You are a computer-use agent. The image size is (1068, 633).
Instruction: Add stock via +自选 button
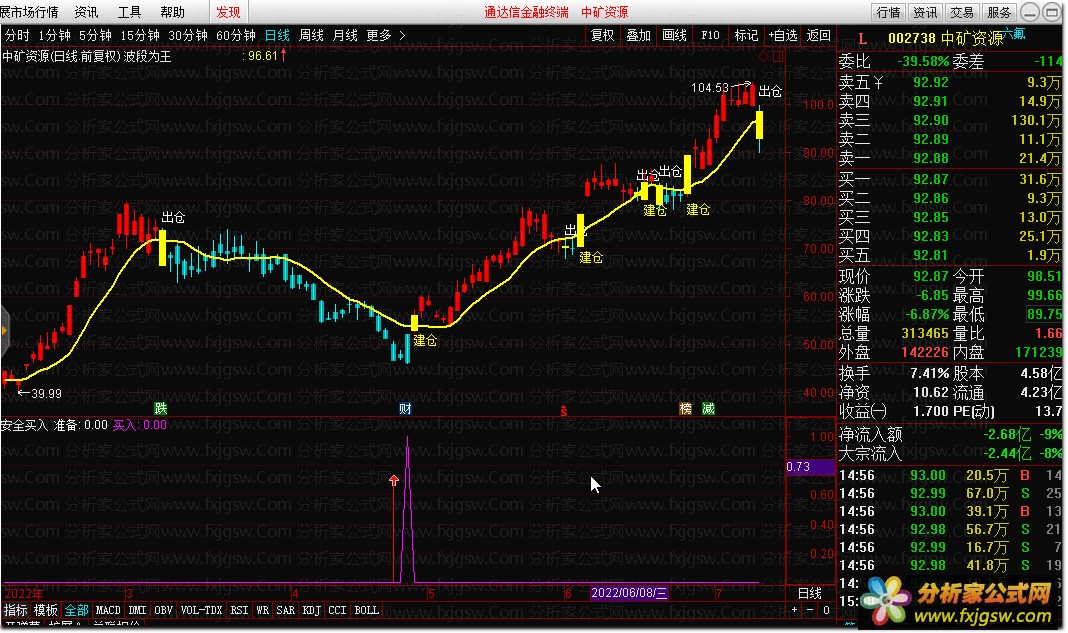pyautogui.click(x=783, y=35)
